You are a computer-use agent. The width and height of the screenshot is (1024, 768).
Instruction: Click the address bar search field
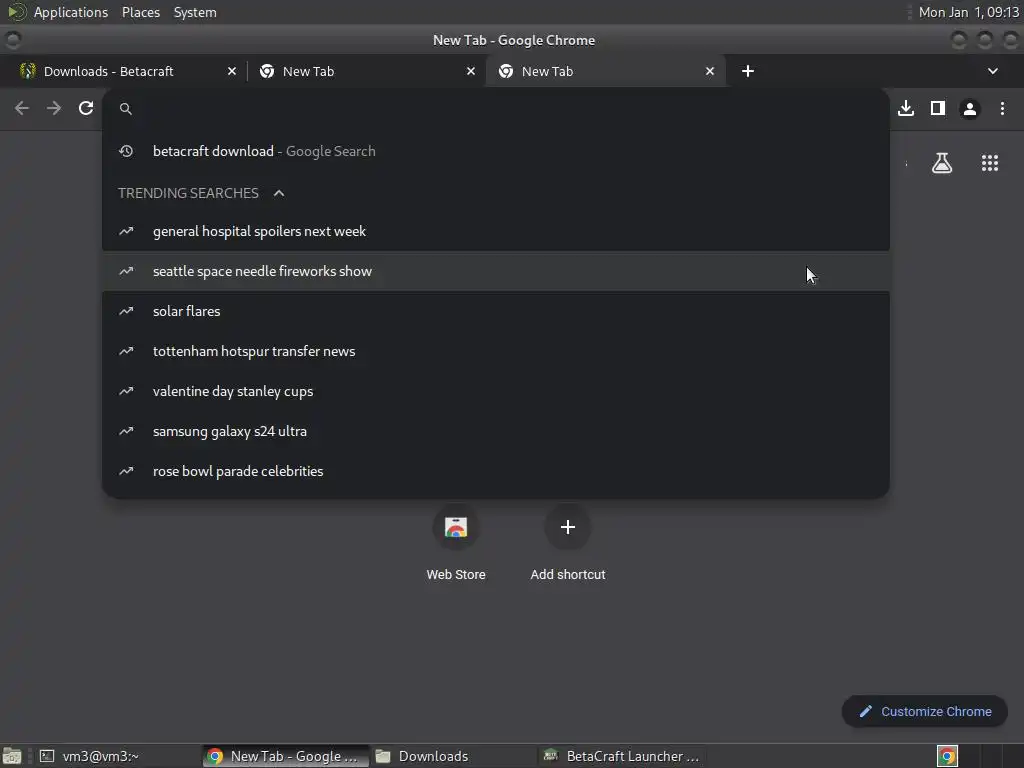[x=496, y=109]
